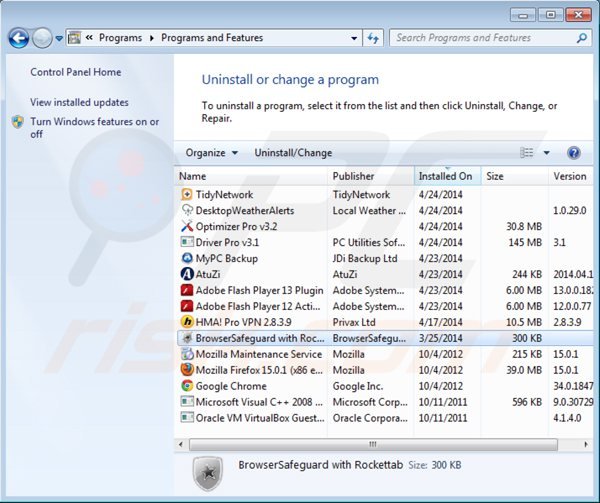
Task: Change view using the view layout icon
Action: point(527,153)
